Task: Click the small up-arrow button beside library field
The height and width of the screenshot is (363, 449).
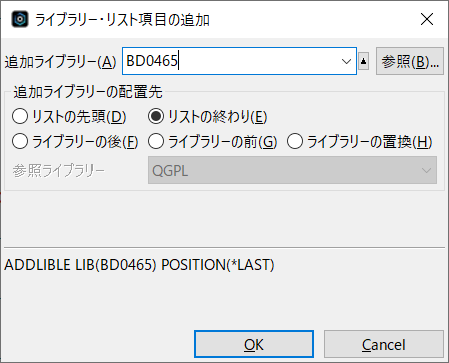Action: (x=363, y=61)
